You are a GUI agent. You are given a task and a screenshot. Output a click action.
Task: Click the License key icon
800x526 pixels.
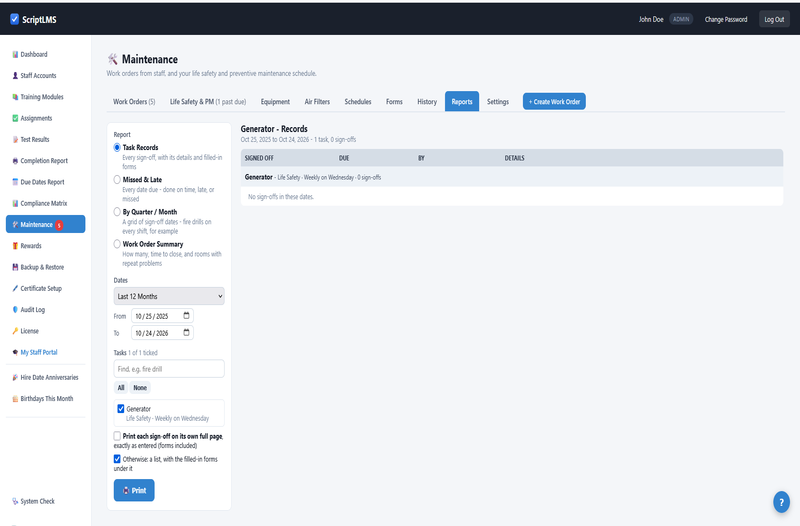point(15,331)
